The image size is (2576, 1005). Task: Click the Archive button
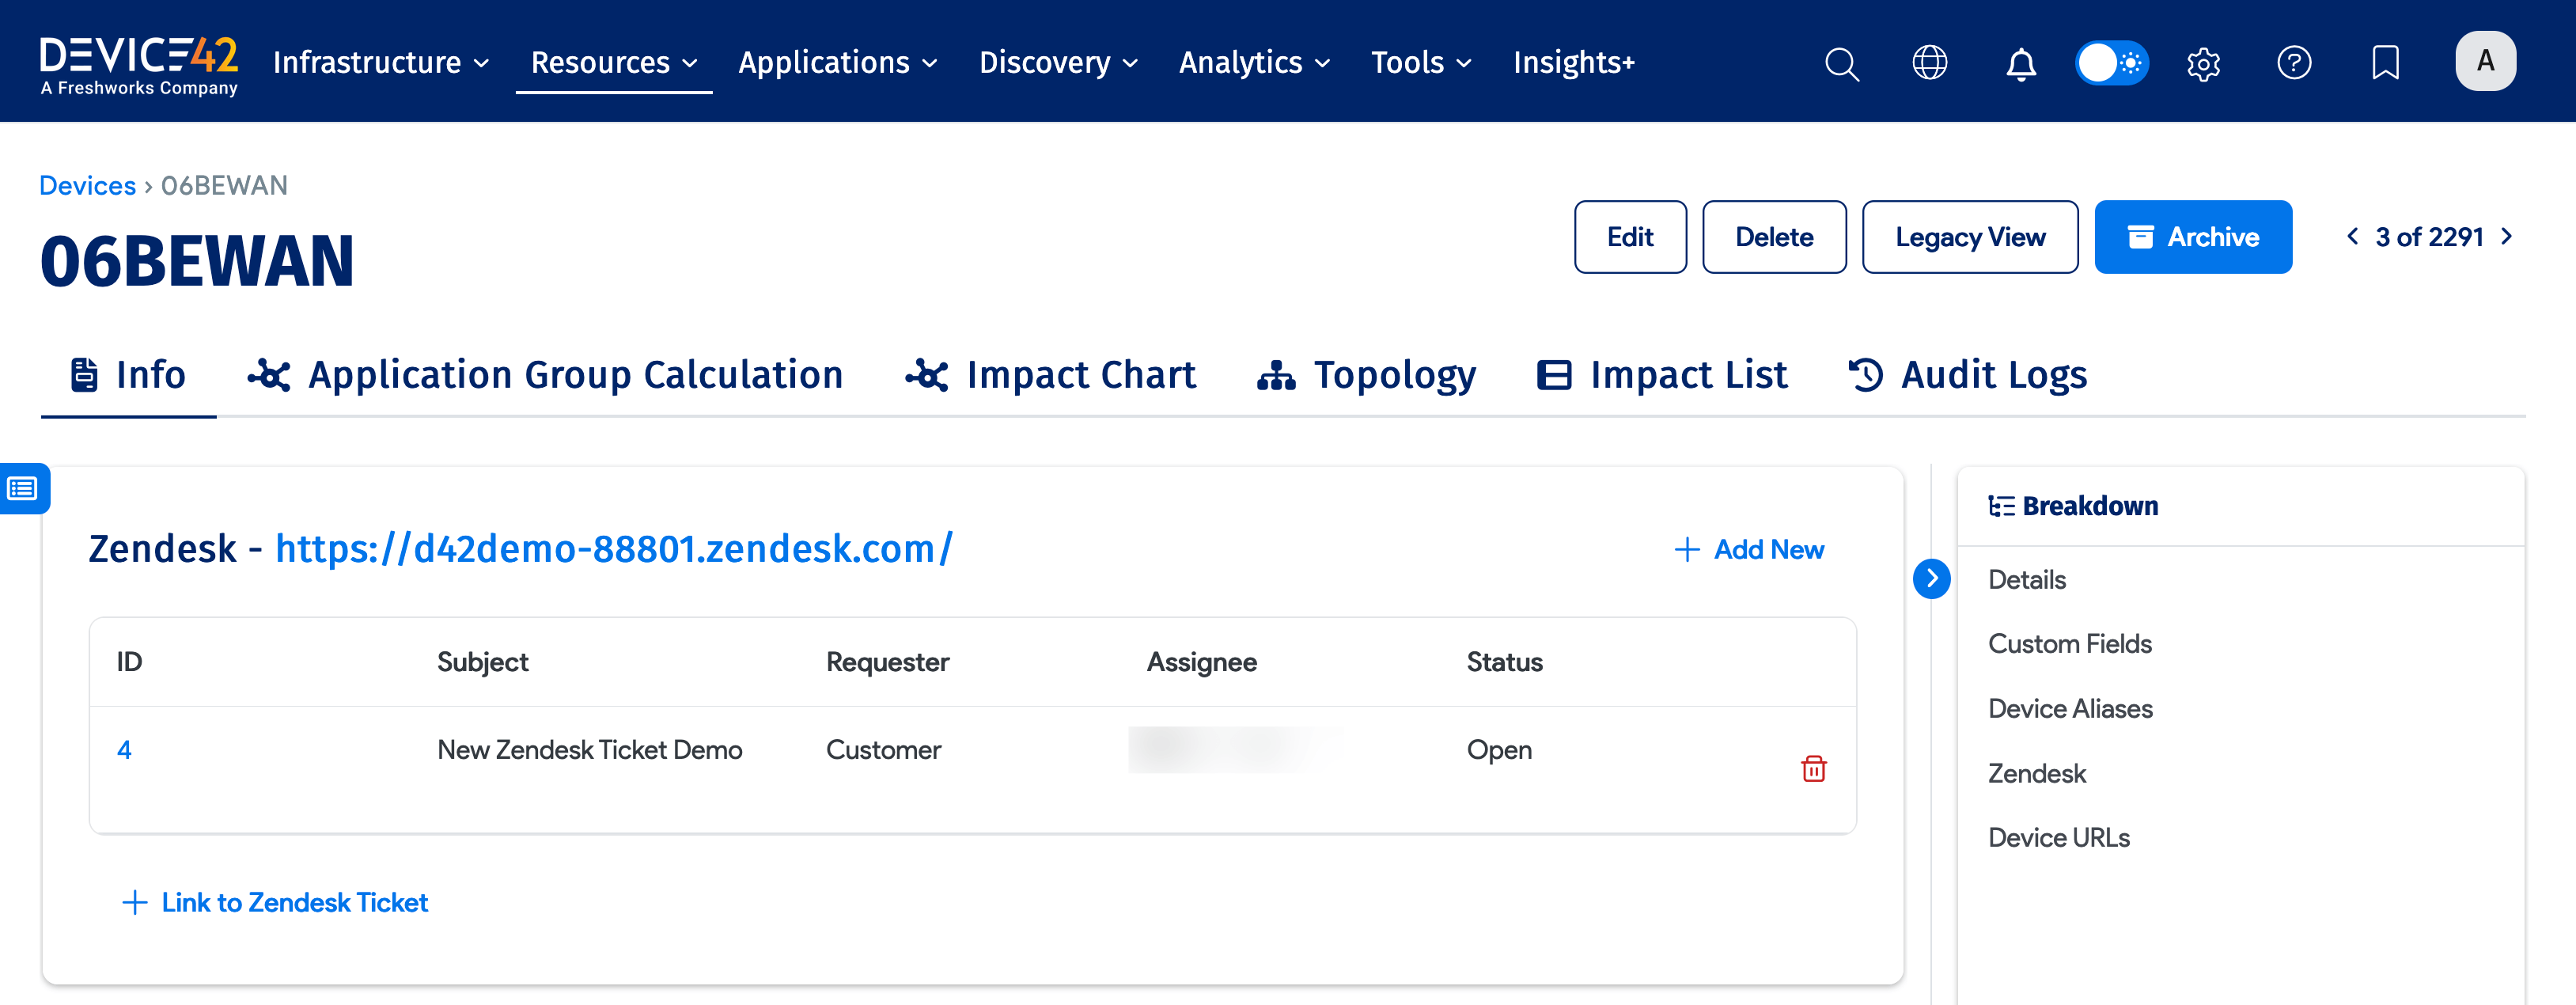2192,237
